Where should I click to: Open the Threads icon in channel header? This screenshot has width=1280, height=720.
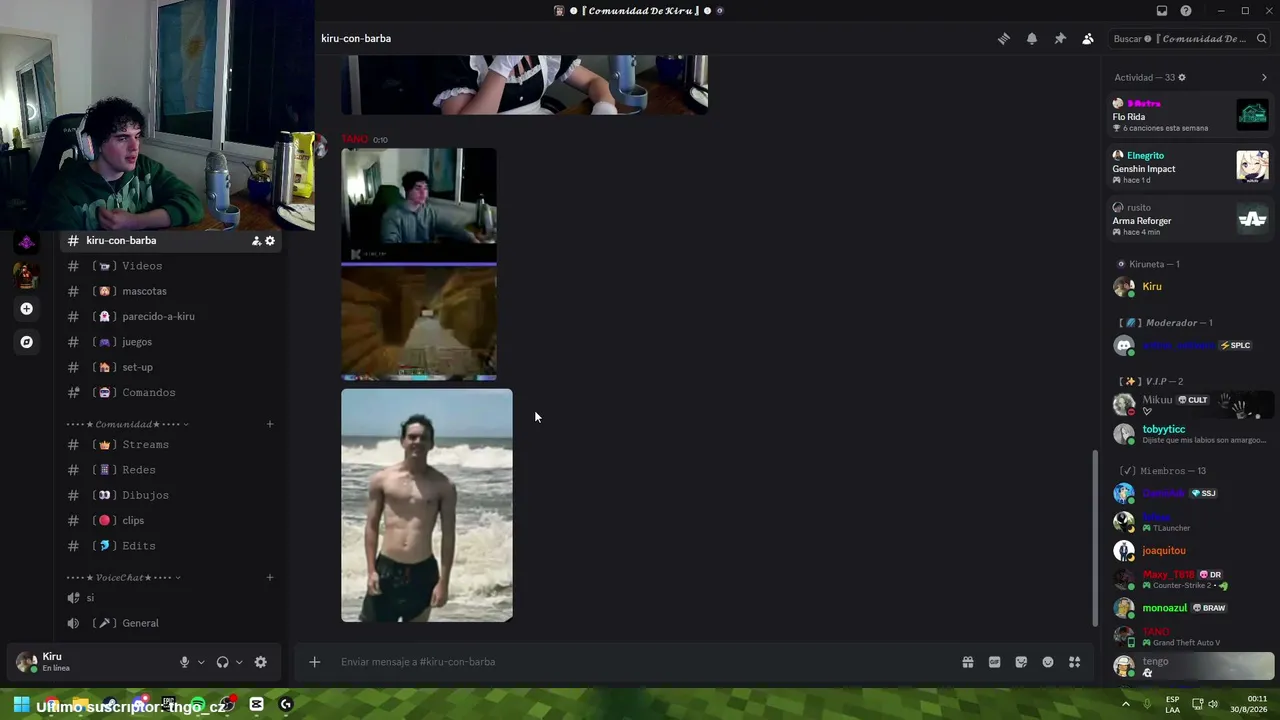(x=1004, y=39)
